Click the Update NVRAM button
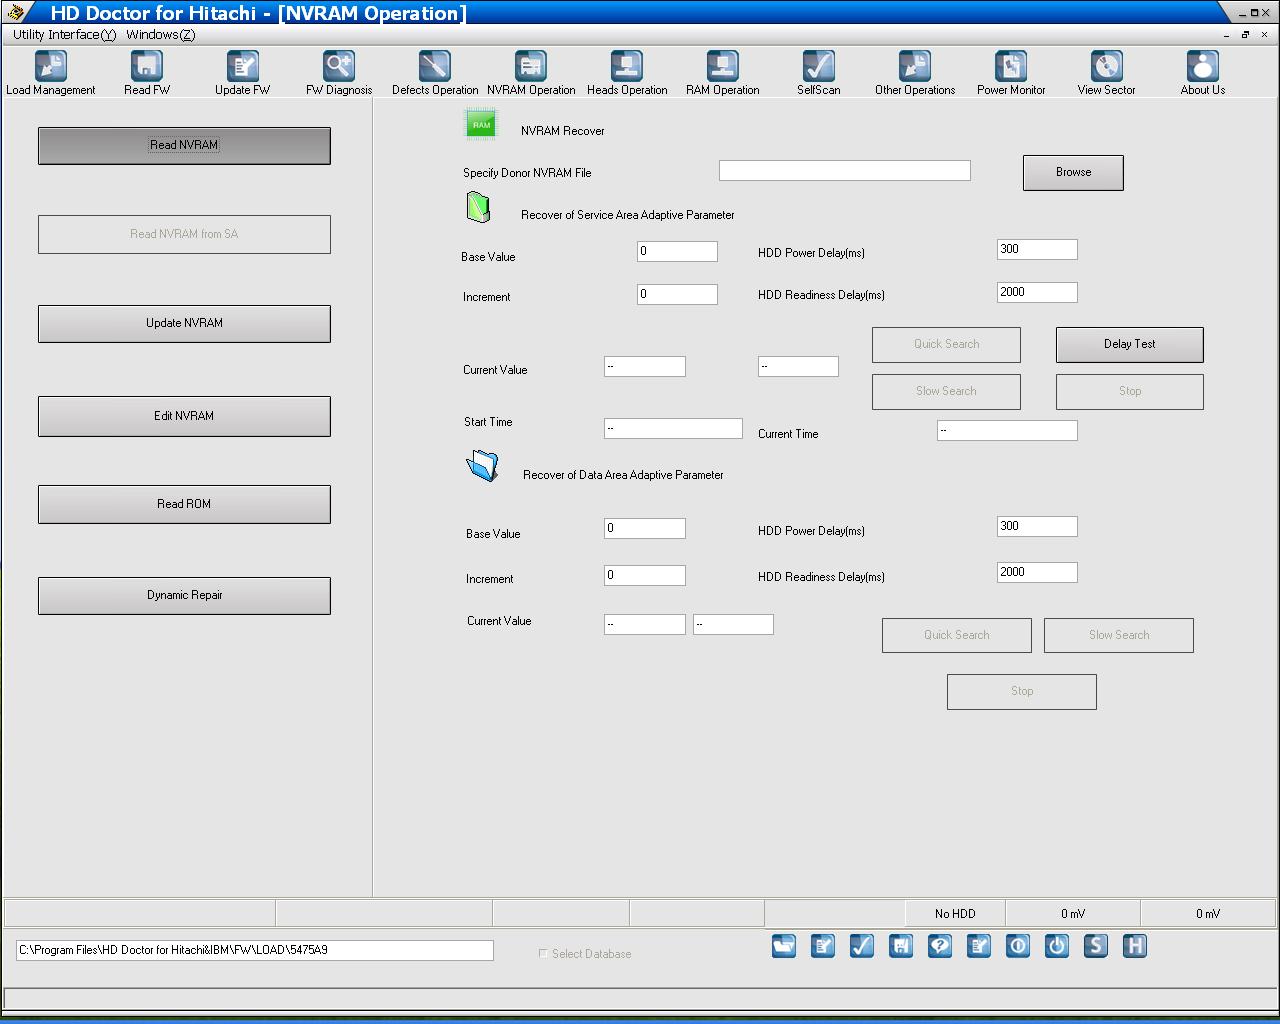 click(x=184, y=323)
